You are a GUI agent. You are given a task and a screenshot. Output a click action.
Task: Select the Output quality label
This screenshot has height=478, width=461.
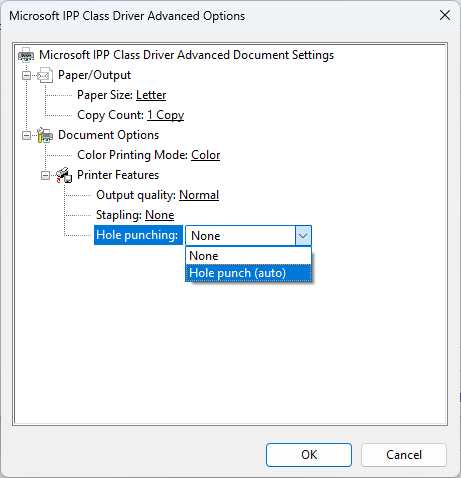136,195
